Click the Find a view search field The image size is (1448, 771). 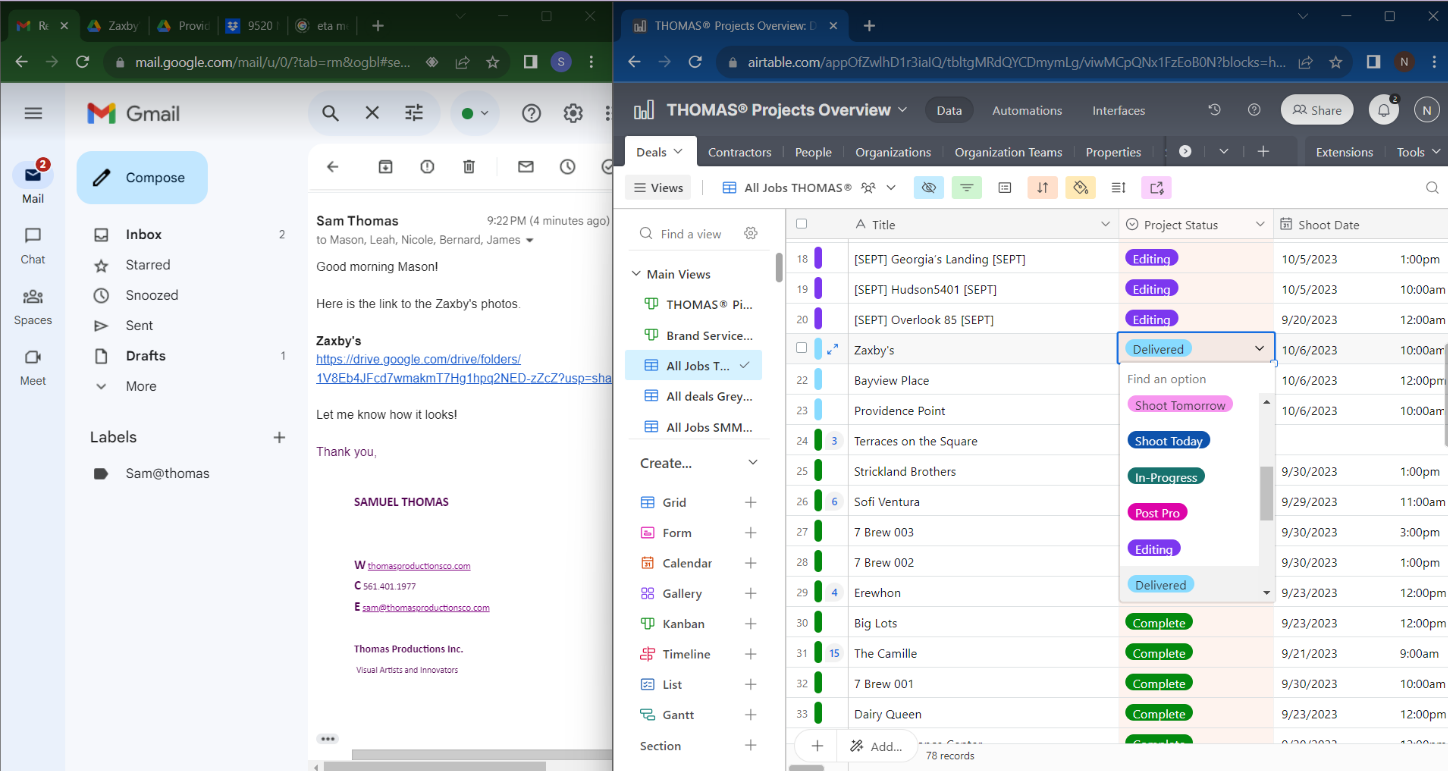[x=690, y=234]
